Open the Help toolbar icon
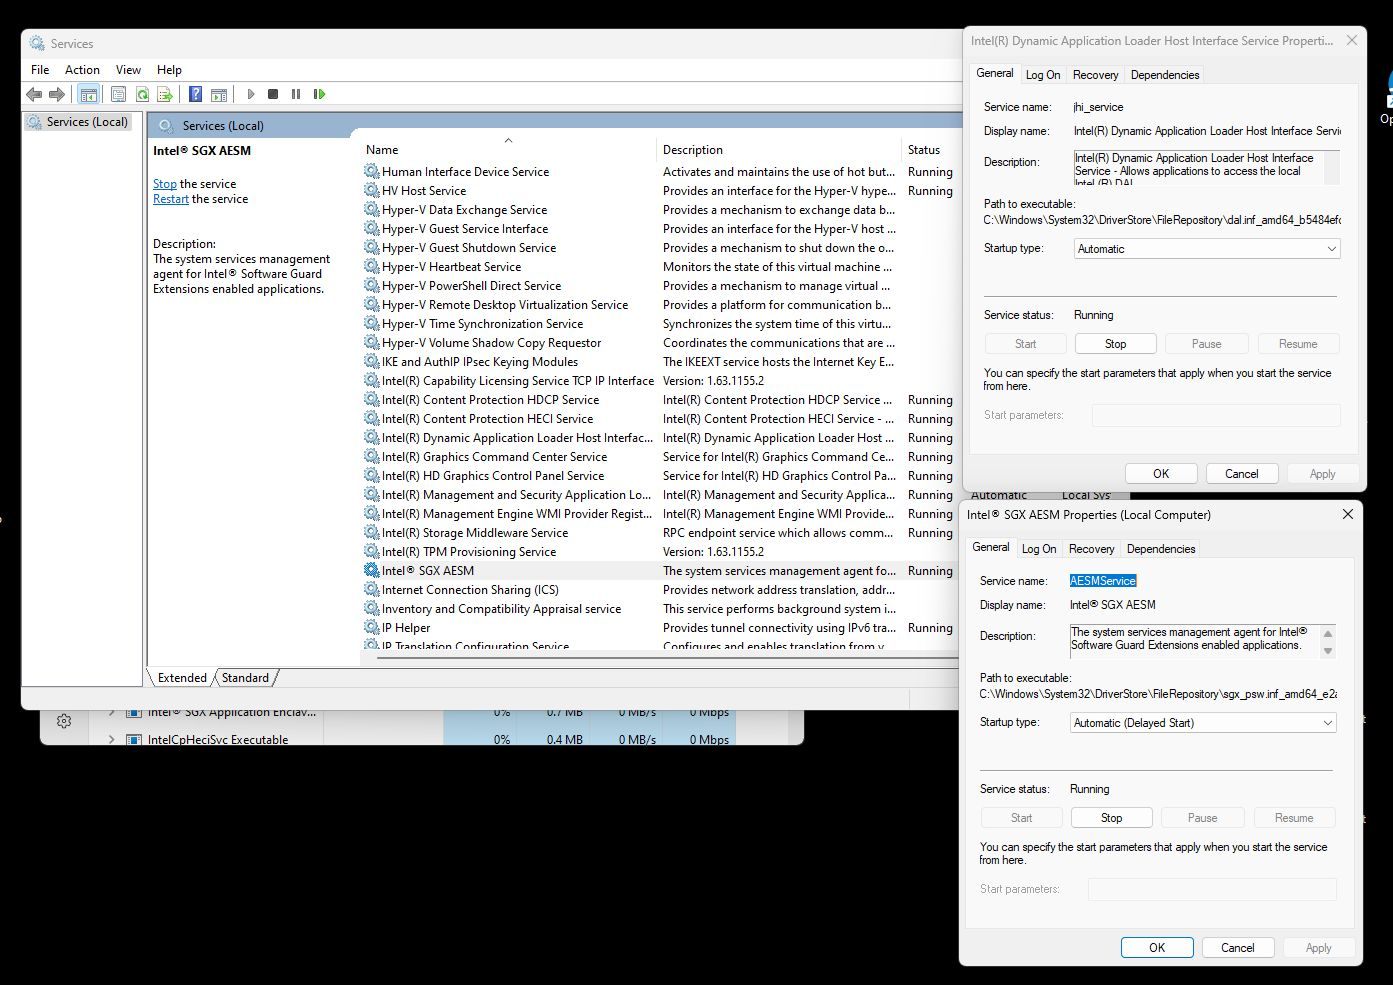Viewport: 1393px width, 985px height. [x=196, y=94]
